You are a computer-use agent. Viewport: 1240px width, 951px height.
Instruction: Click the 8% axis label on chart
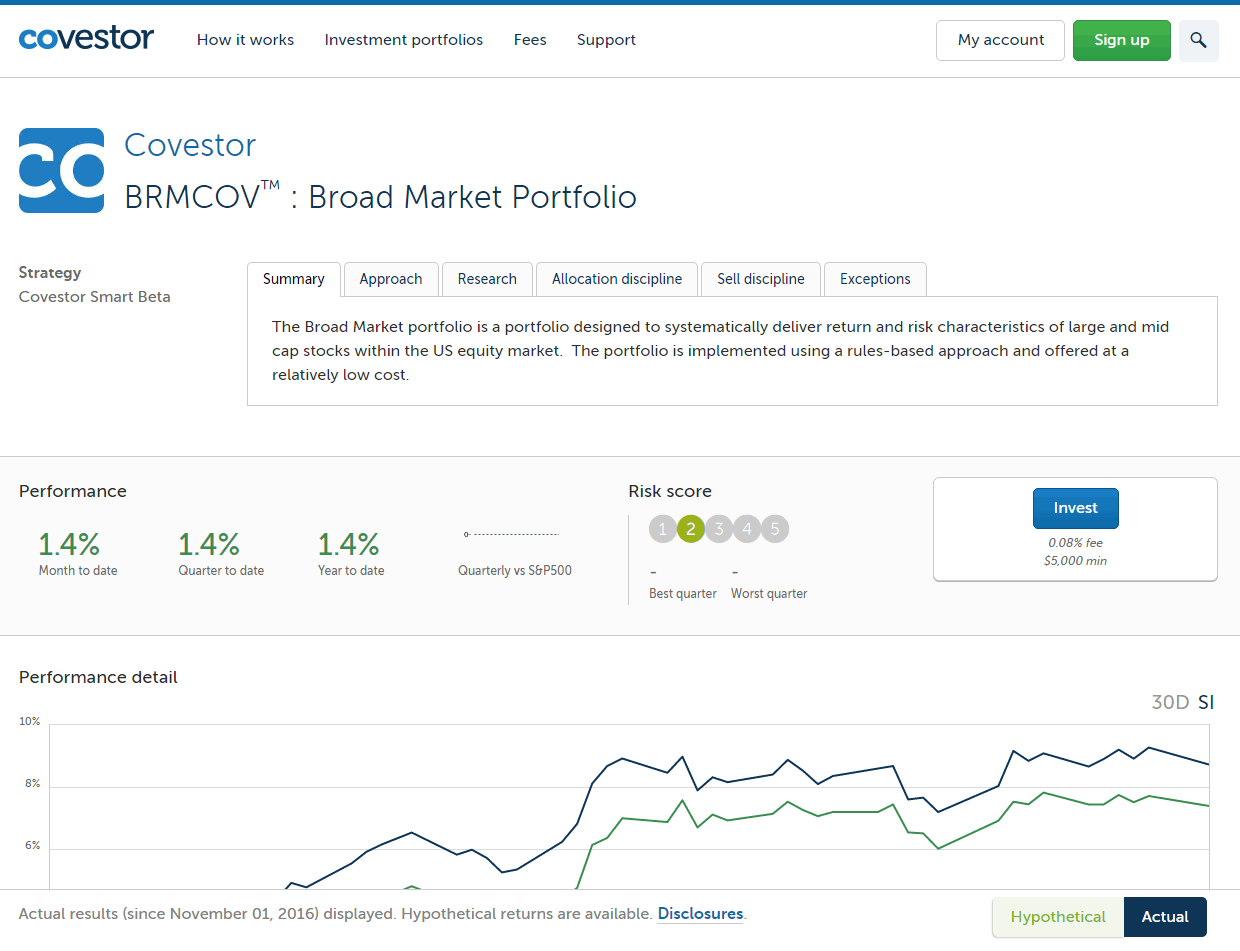click(32, 784)
